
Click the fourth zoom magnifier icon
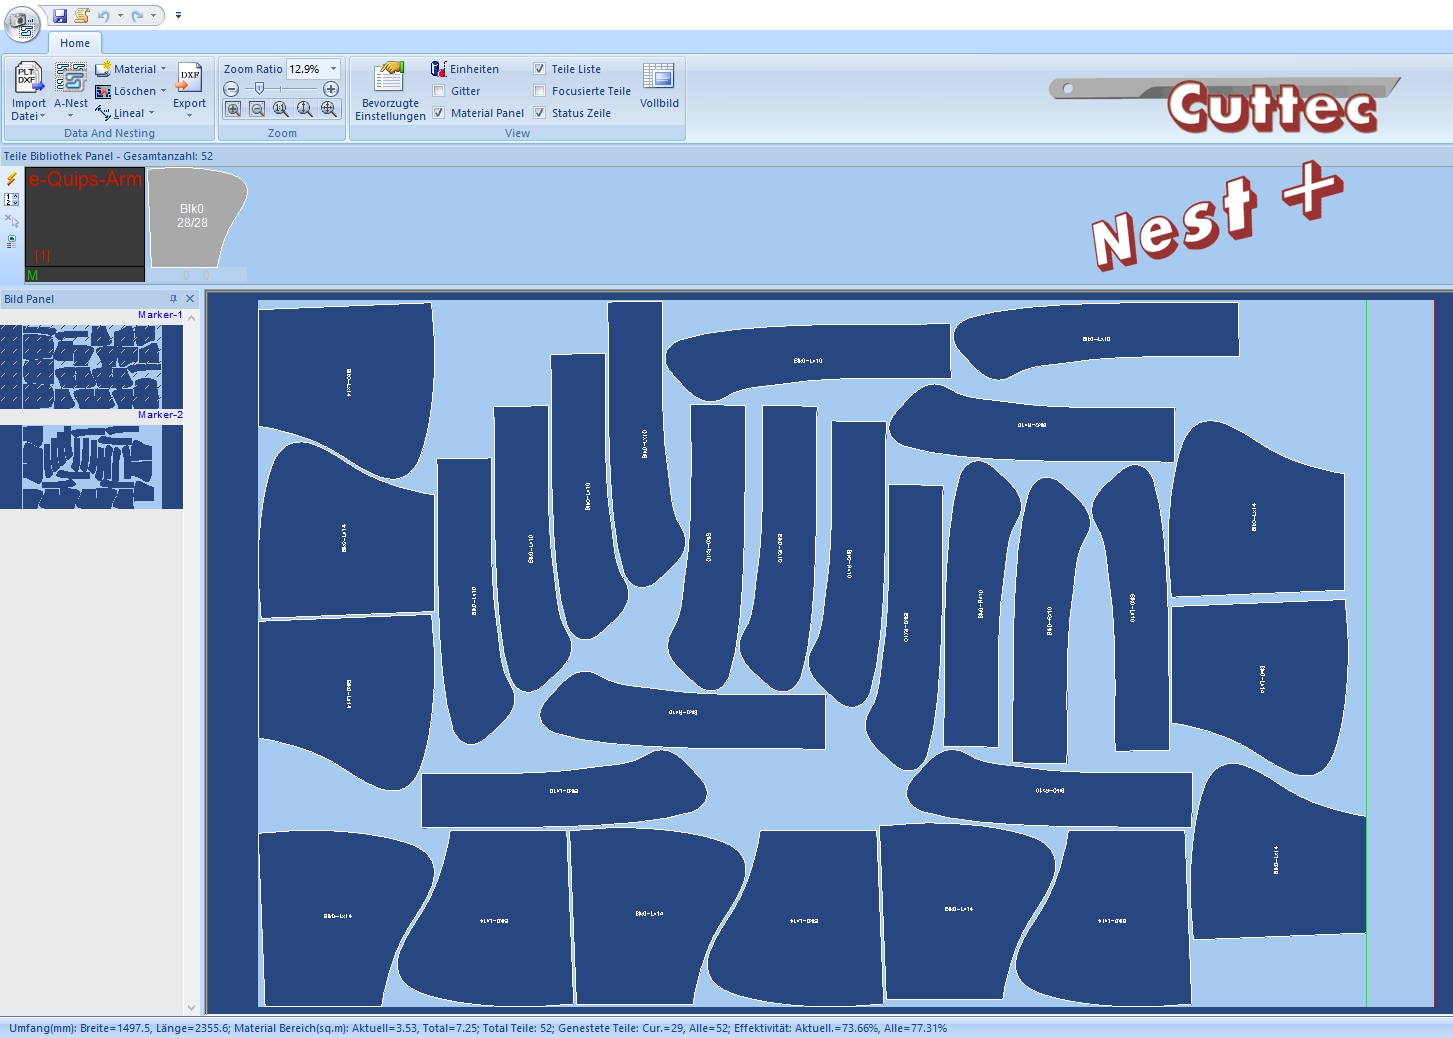click(x=305, y=110)
